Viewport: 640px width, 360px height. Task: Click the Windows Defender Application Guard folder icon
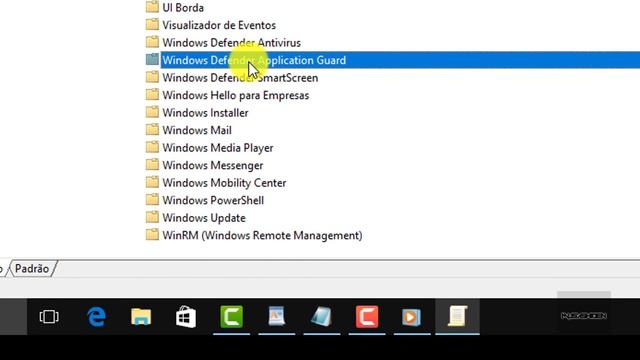click(152, 60)
